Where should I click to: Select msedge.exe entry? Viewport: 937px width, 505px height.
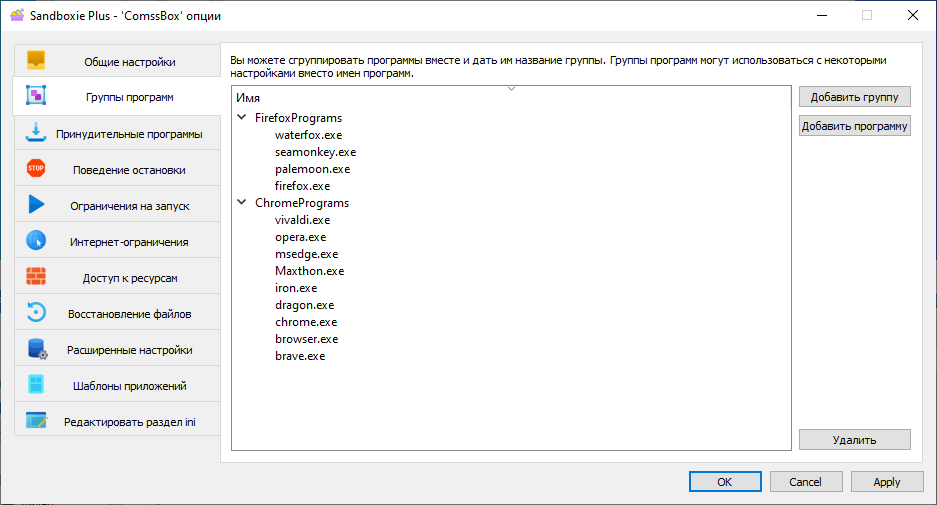tap(307, 254)
